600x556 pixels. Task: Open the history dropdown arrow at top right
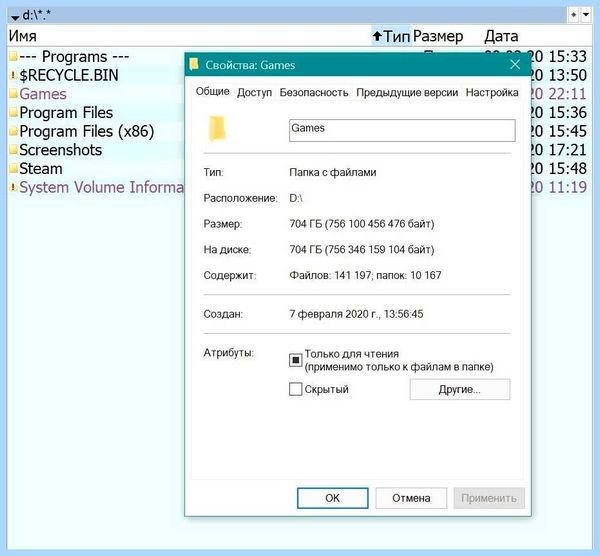pos(586,15)
